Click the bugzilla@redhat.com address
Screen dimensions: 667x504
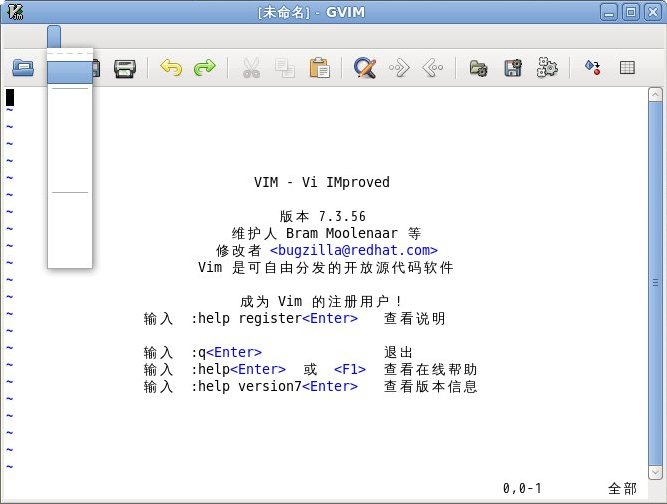[353, 251]
